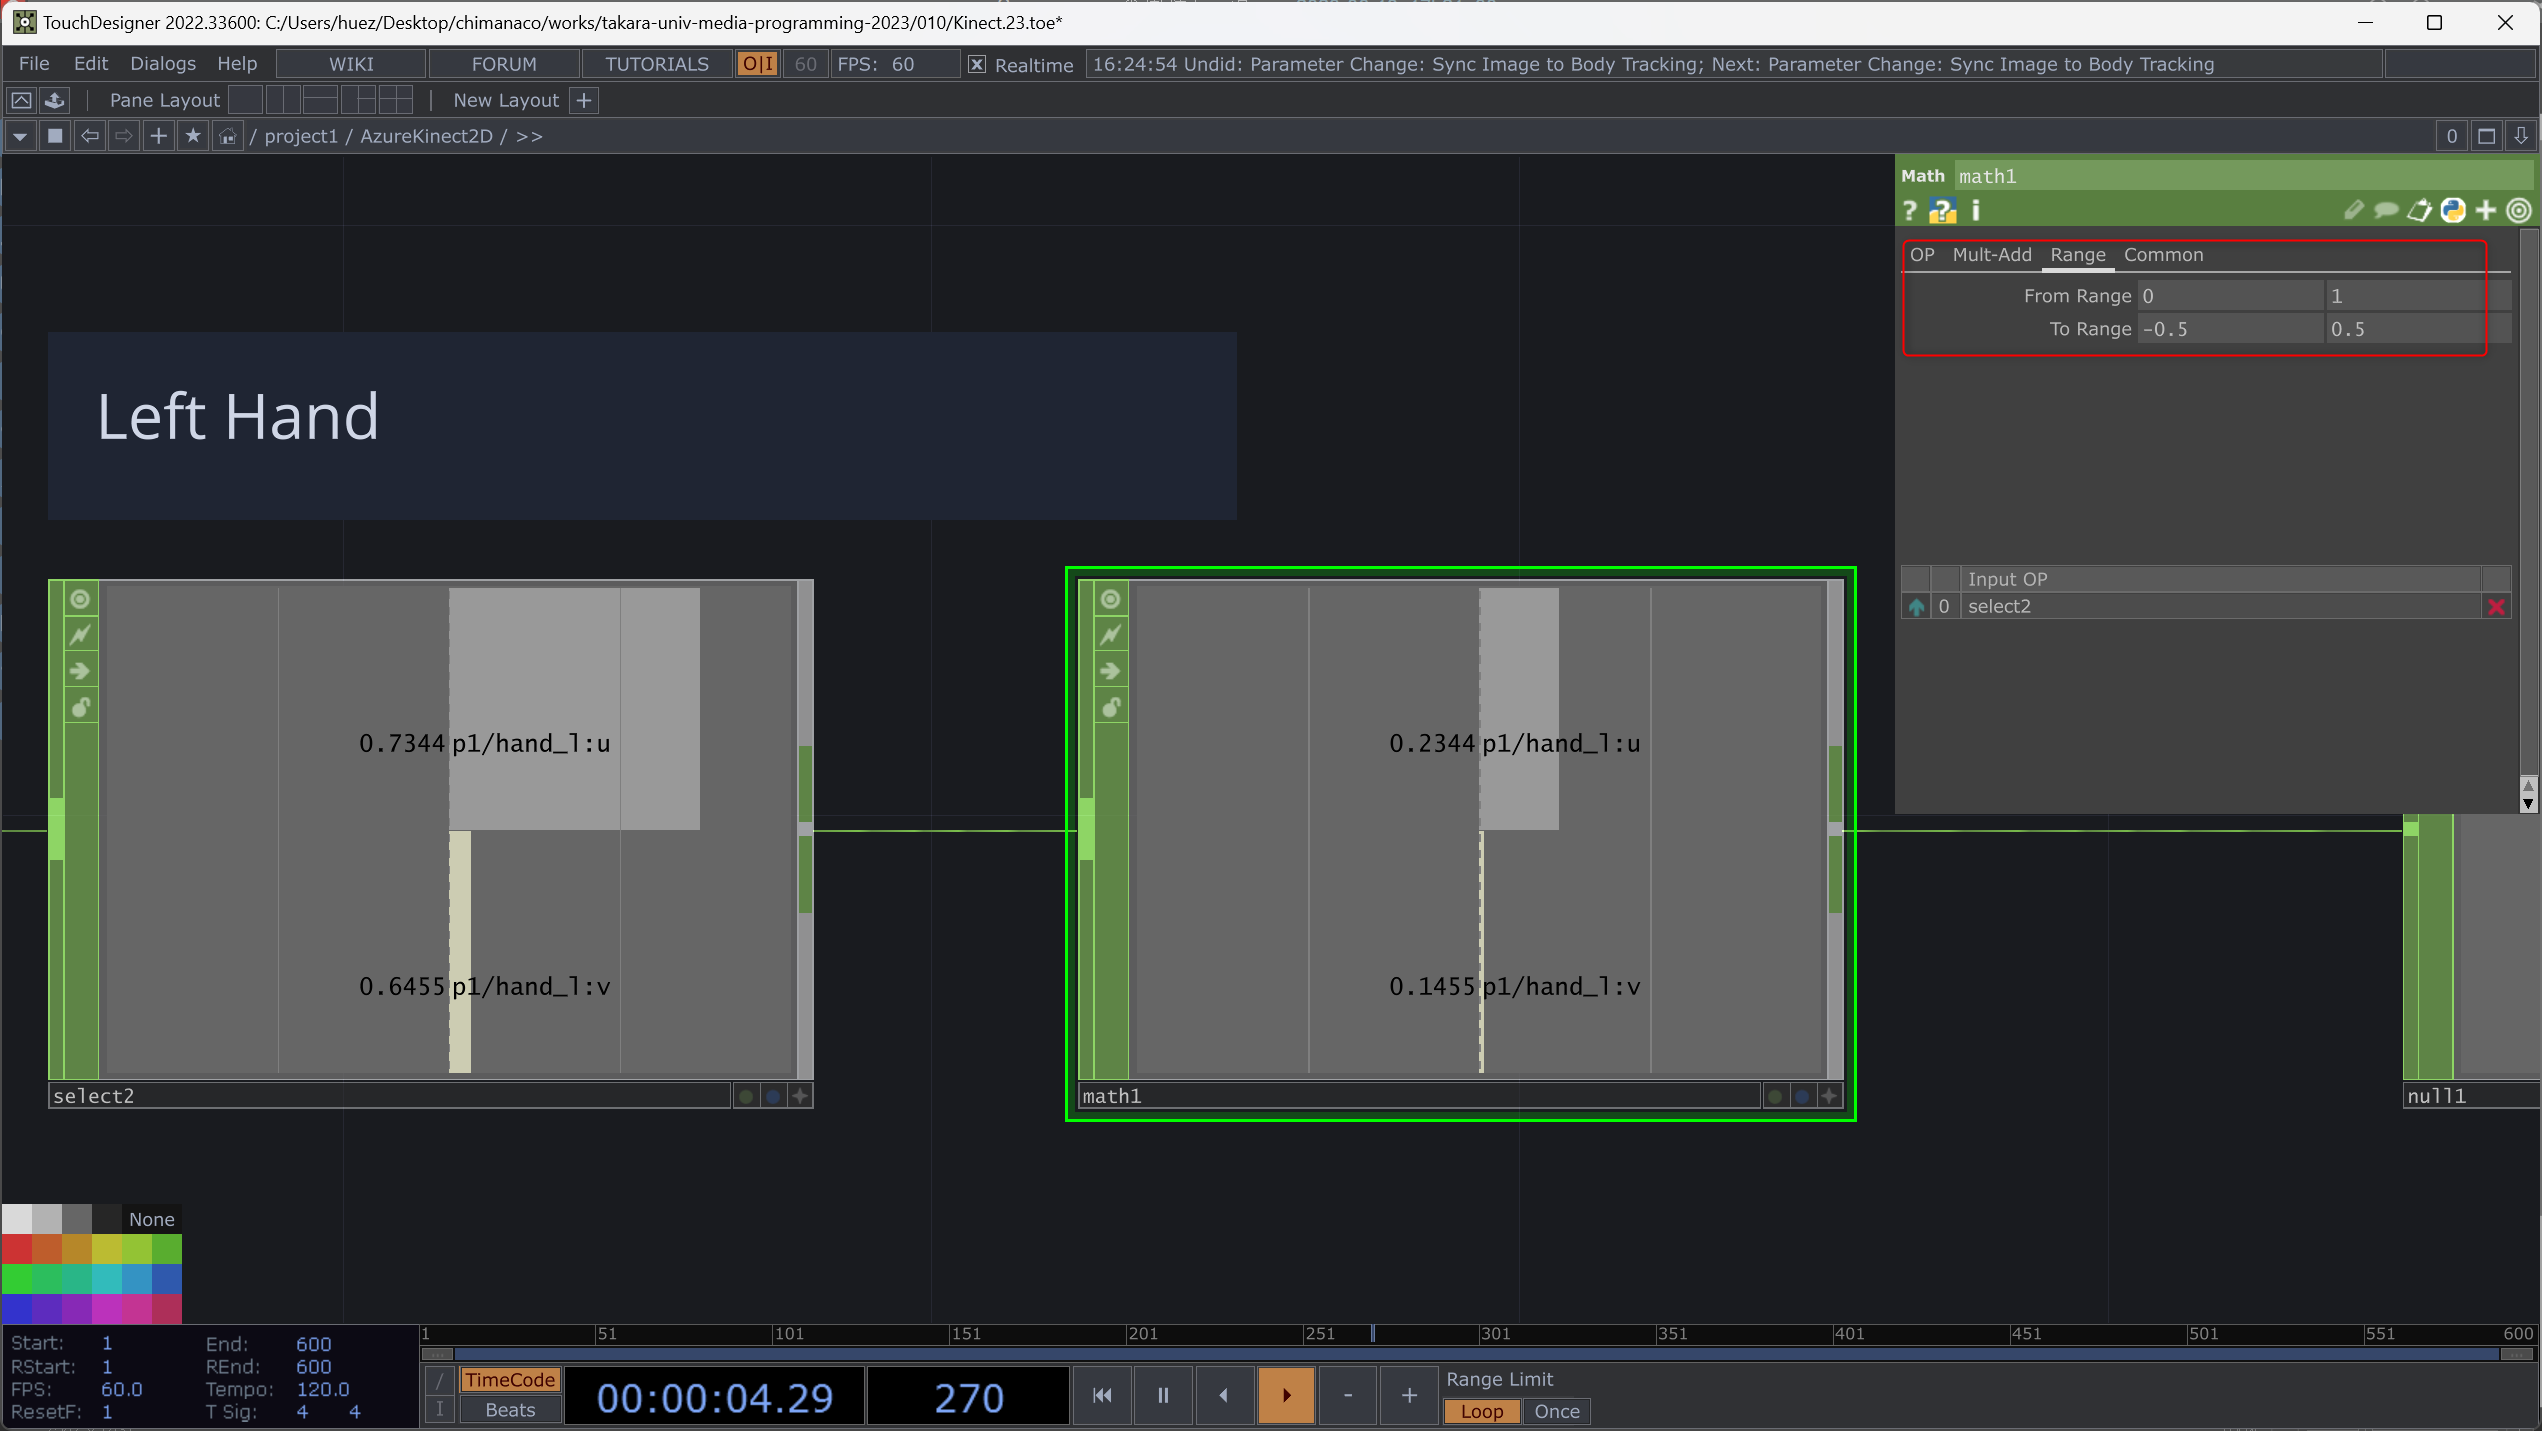2542x1431 pixels.
Task: Expand the path '>>' operator list
Action: 529,136
